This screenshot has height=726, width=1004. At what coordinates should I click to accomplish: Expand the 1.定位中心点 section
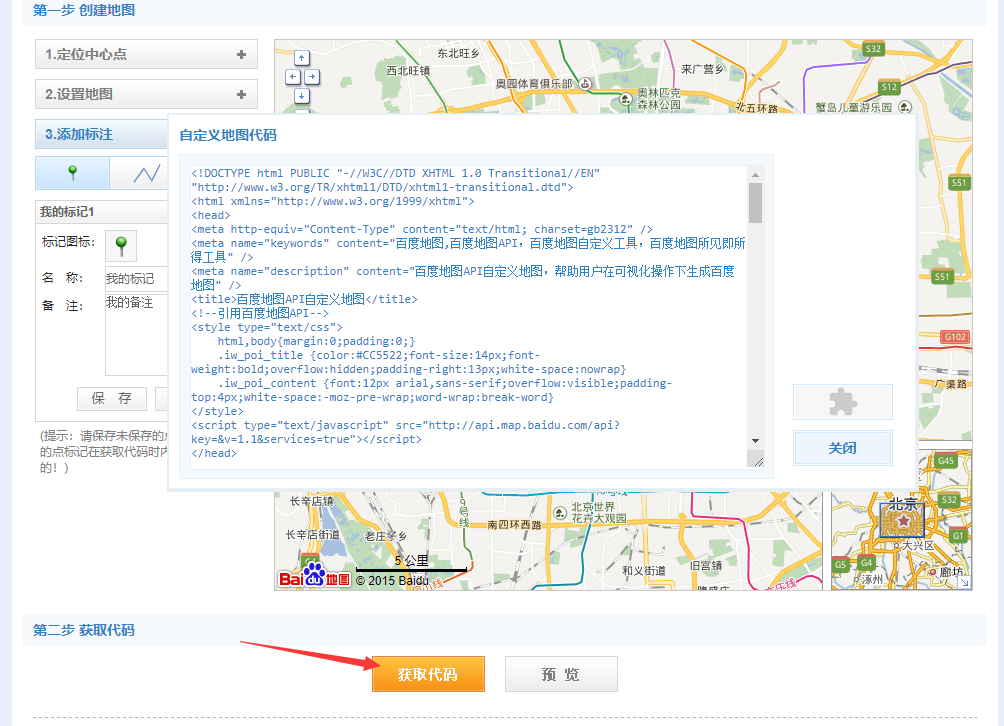(146, 53)
